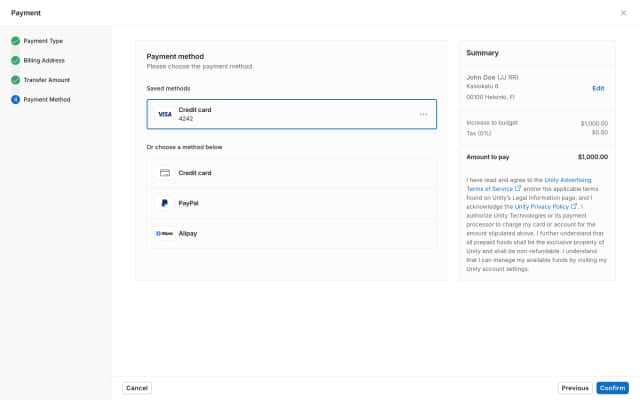
Task: Click the PayPal logo icon
Action: (x=164, y=203)
